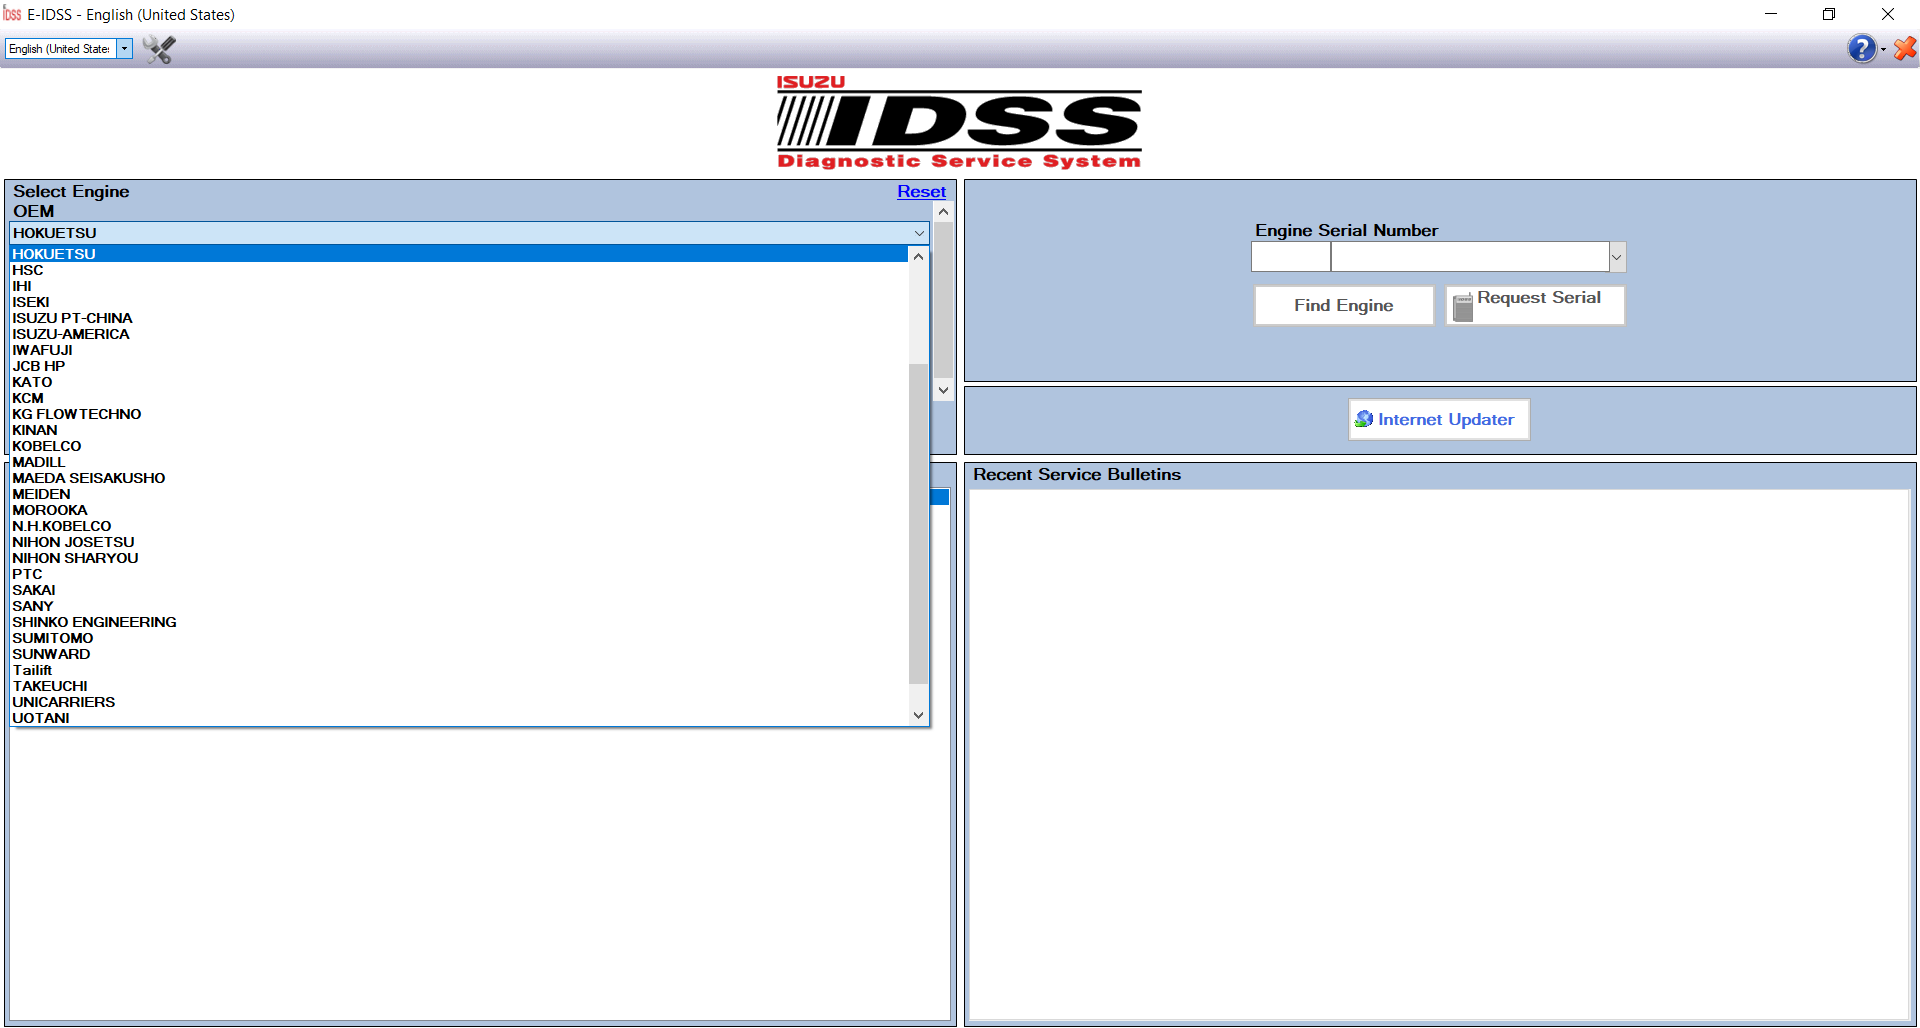Choose KOBELCO from OEM list
This screenshot has height=1028, width=1920.
459,446
